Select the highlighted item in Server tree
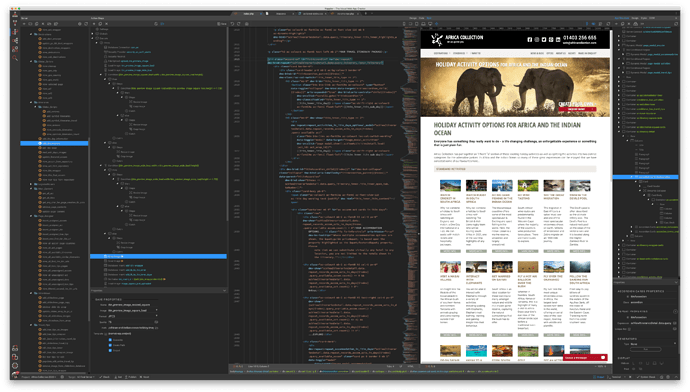The image size is (690, 392). 54,143
